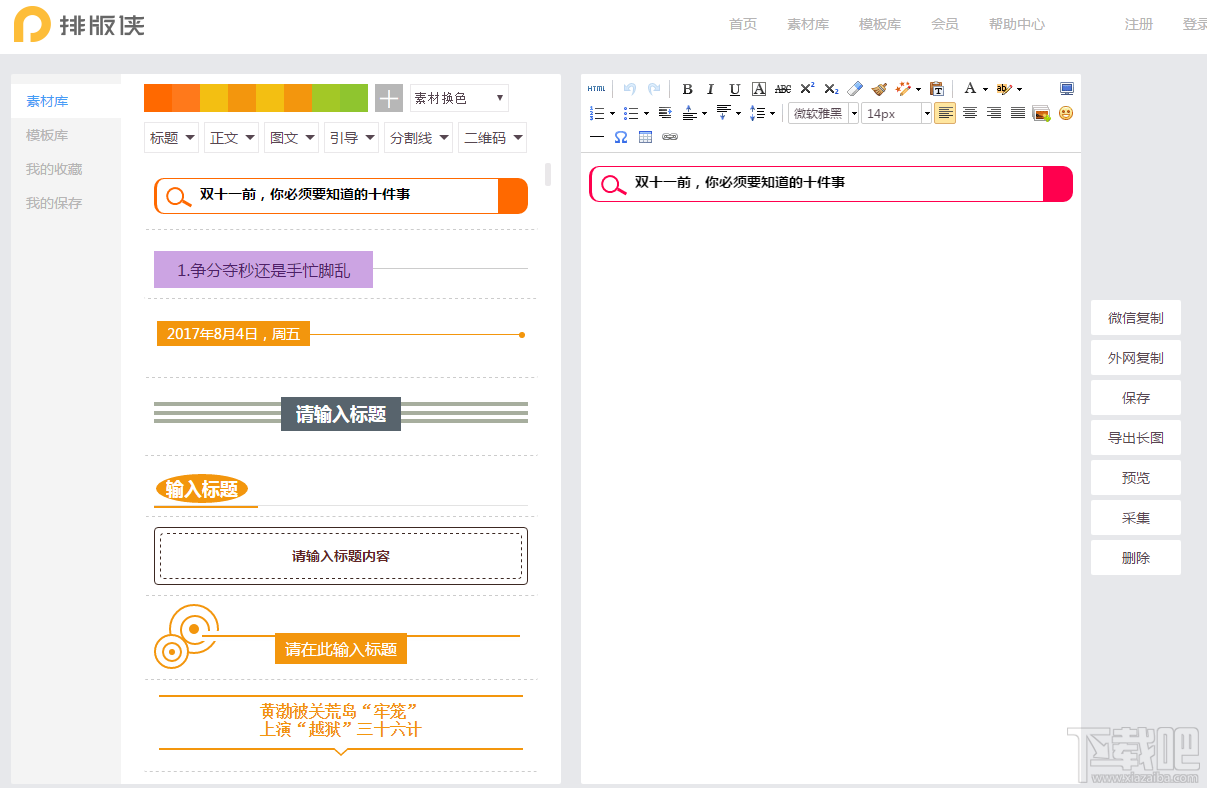Click the 外网复制 button
This screenshot has height=788, width=1207.
pyautogui.click(x=1136, y=358)
